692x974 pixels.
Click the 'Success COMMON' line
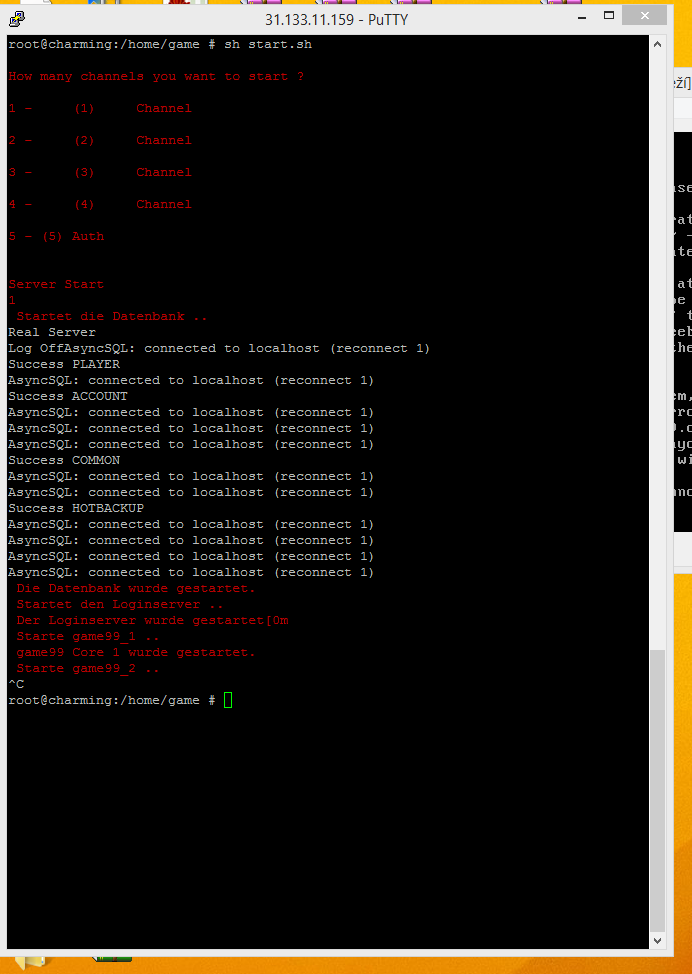(64, 460)
